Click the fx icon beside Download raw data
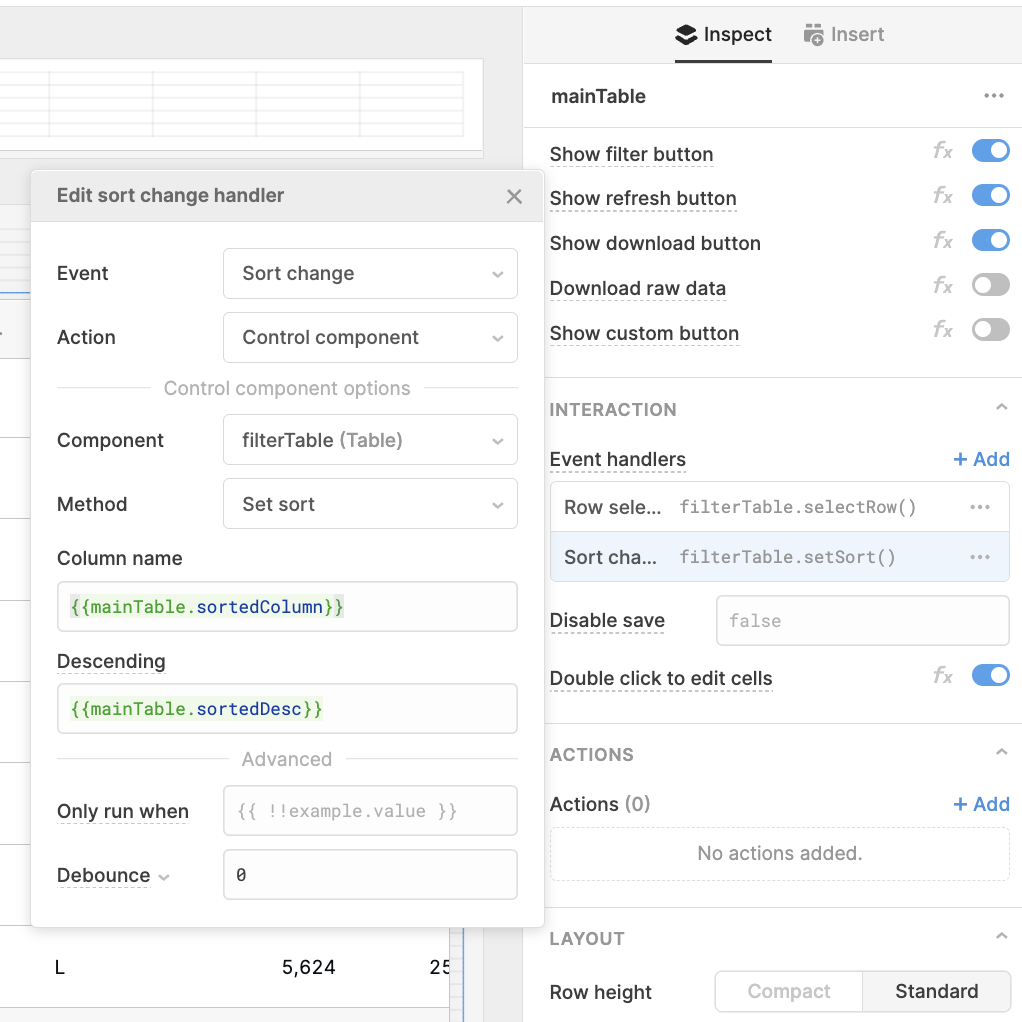The height and width of the screenshot is (1022, 1022). tap(942, 285)
